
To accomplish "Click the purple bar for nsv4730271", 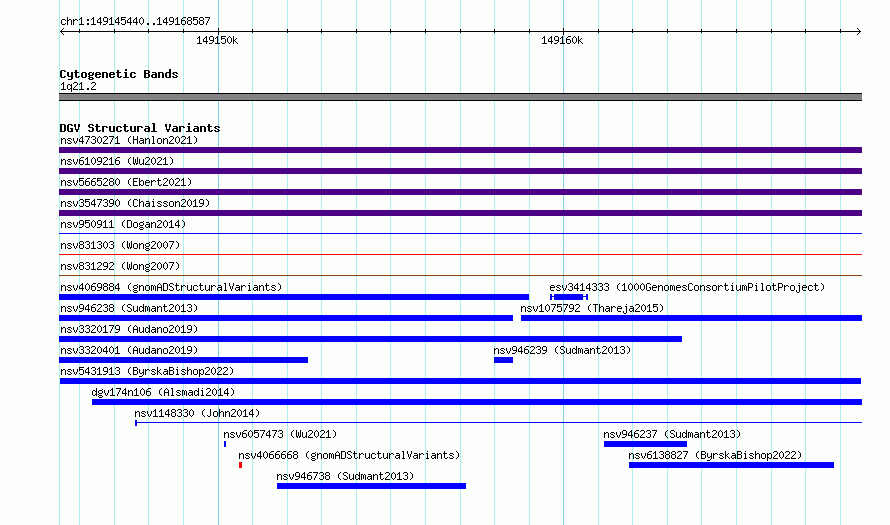I will pos(460,150).
